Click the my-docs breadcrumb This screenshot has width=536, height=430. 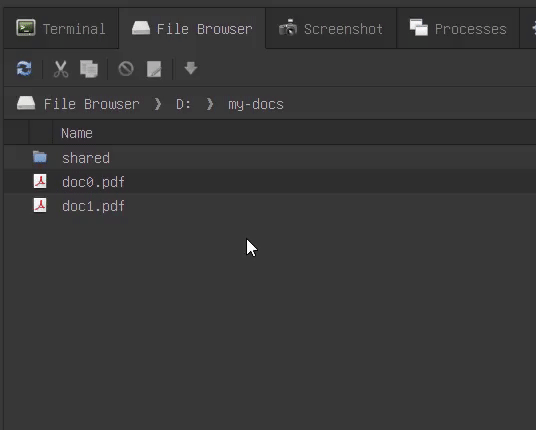click(256, 104)
